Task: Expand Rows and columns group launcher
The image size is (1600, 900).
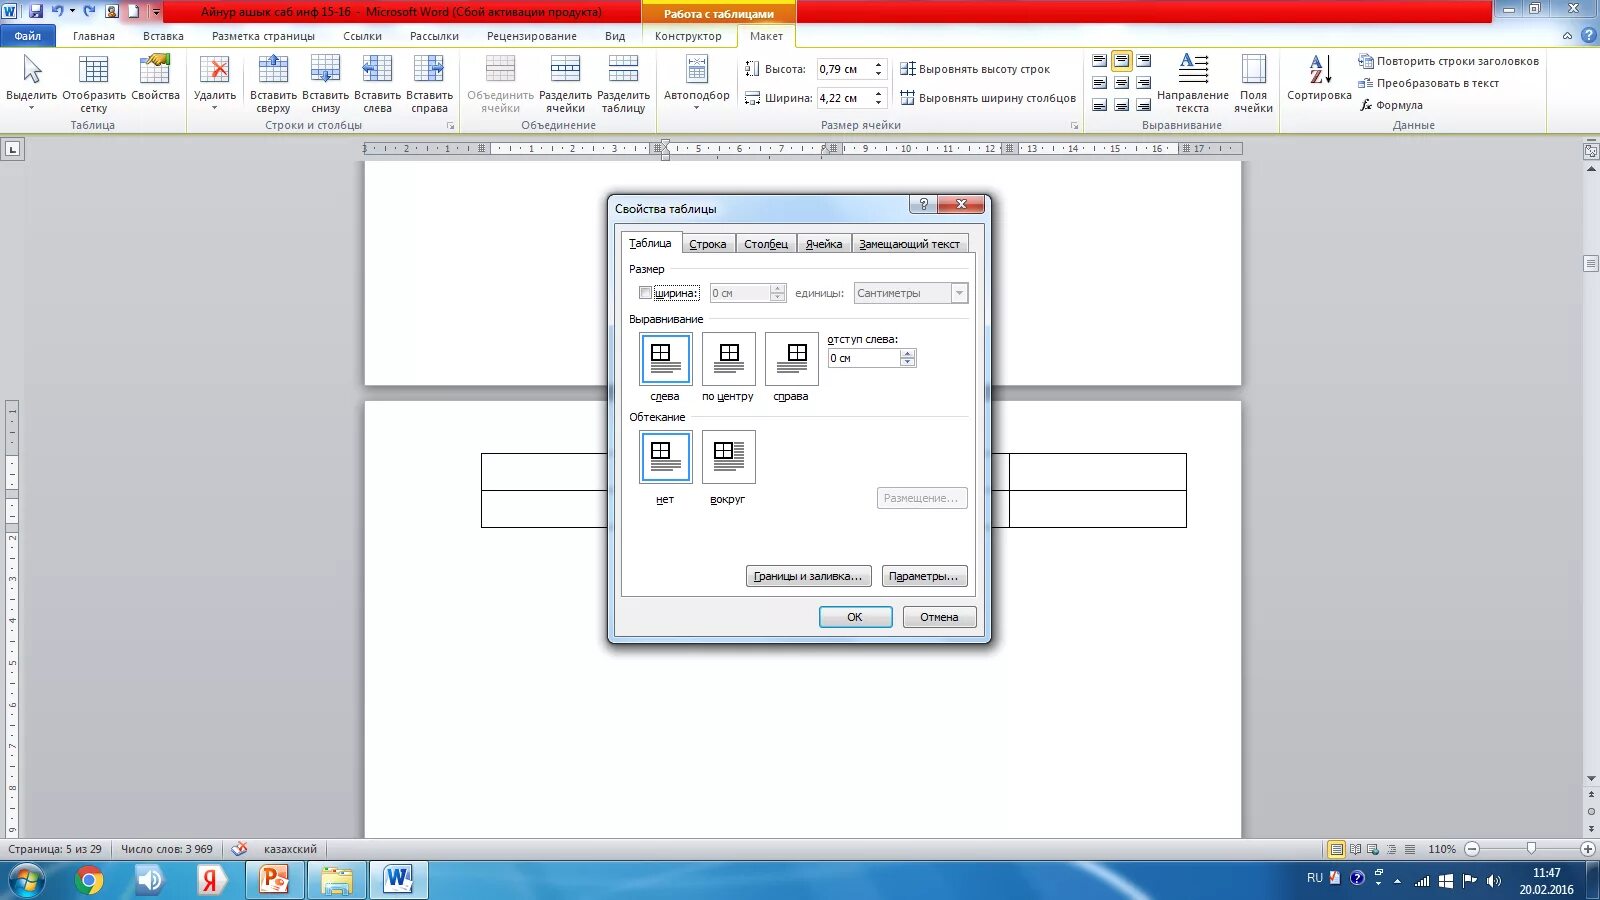Action: pyautogui.click(x=450, y=126)
